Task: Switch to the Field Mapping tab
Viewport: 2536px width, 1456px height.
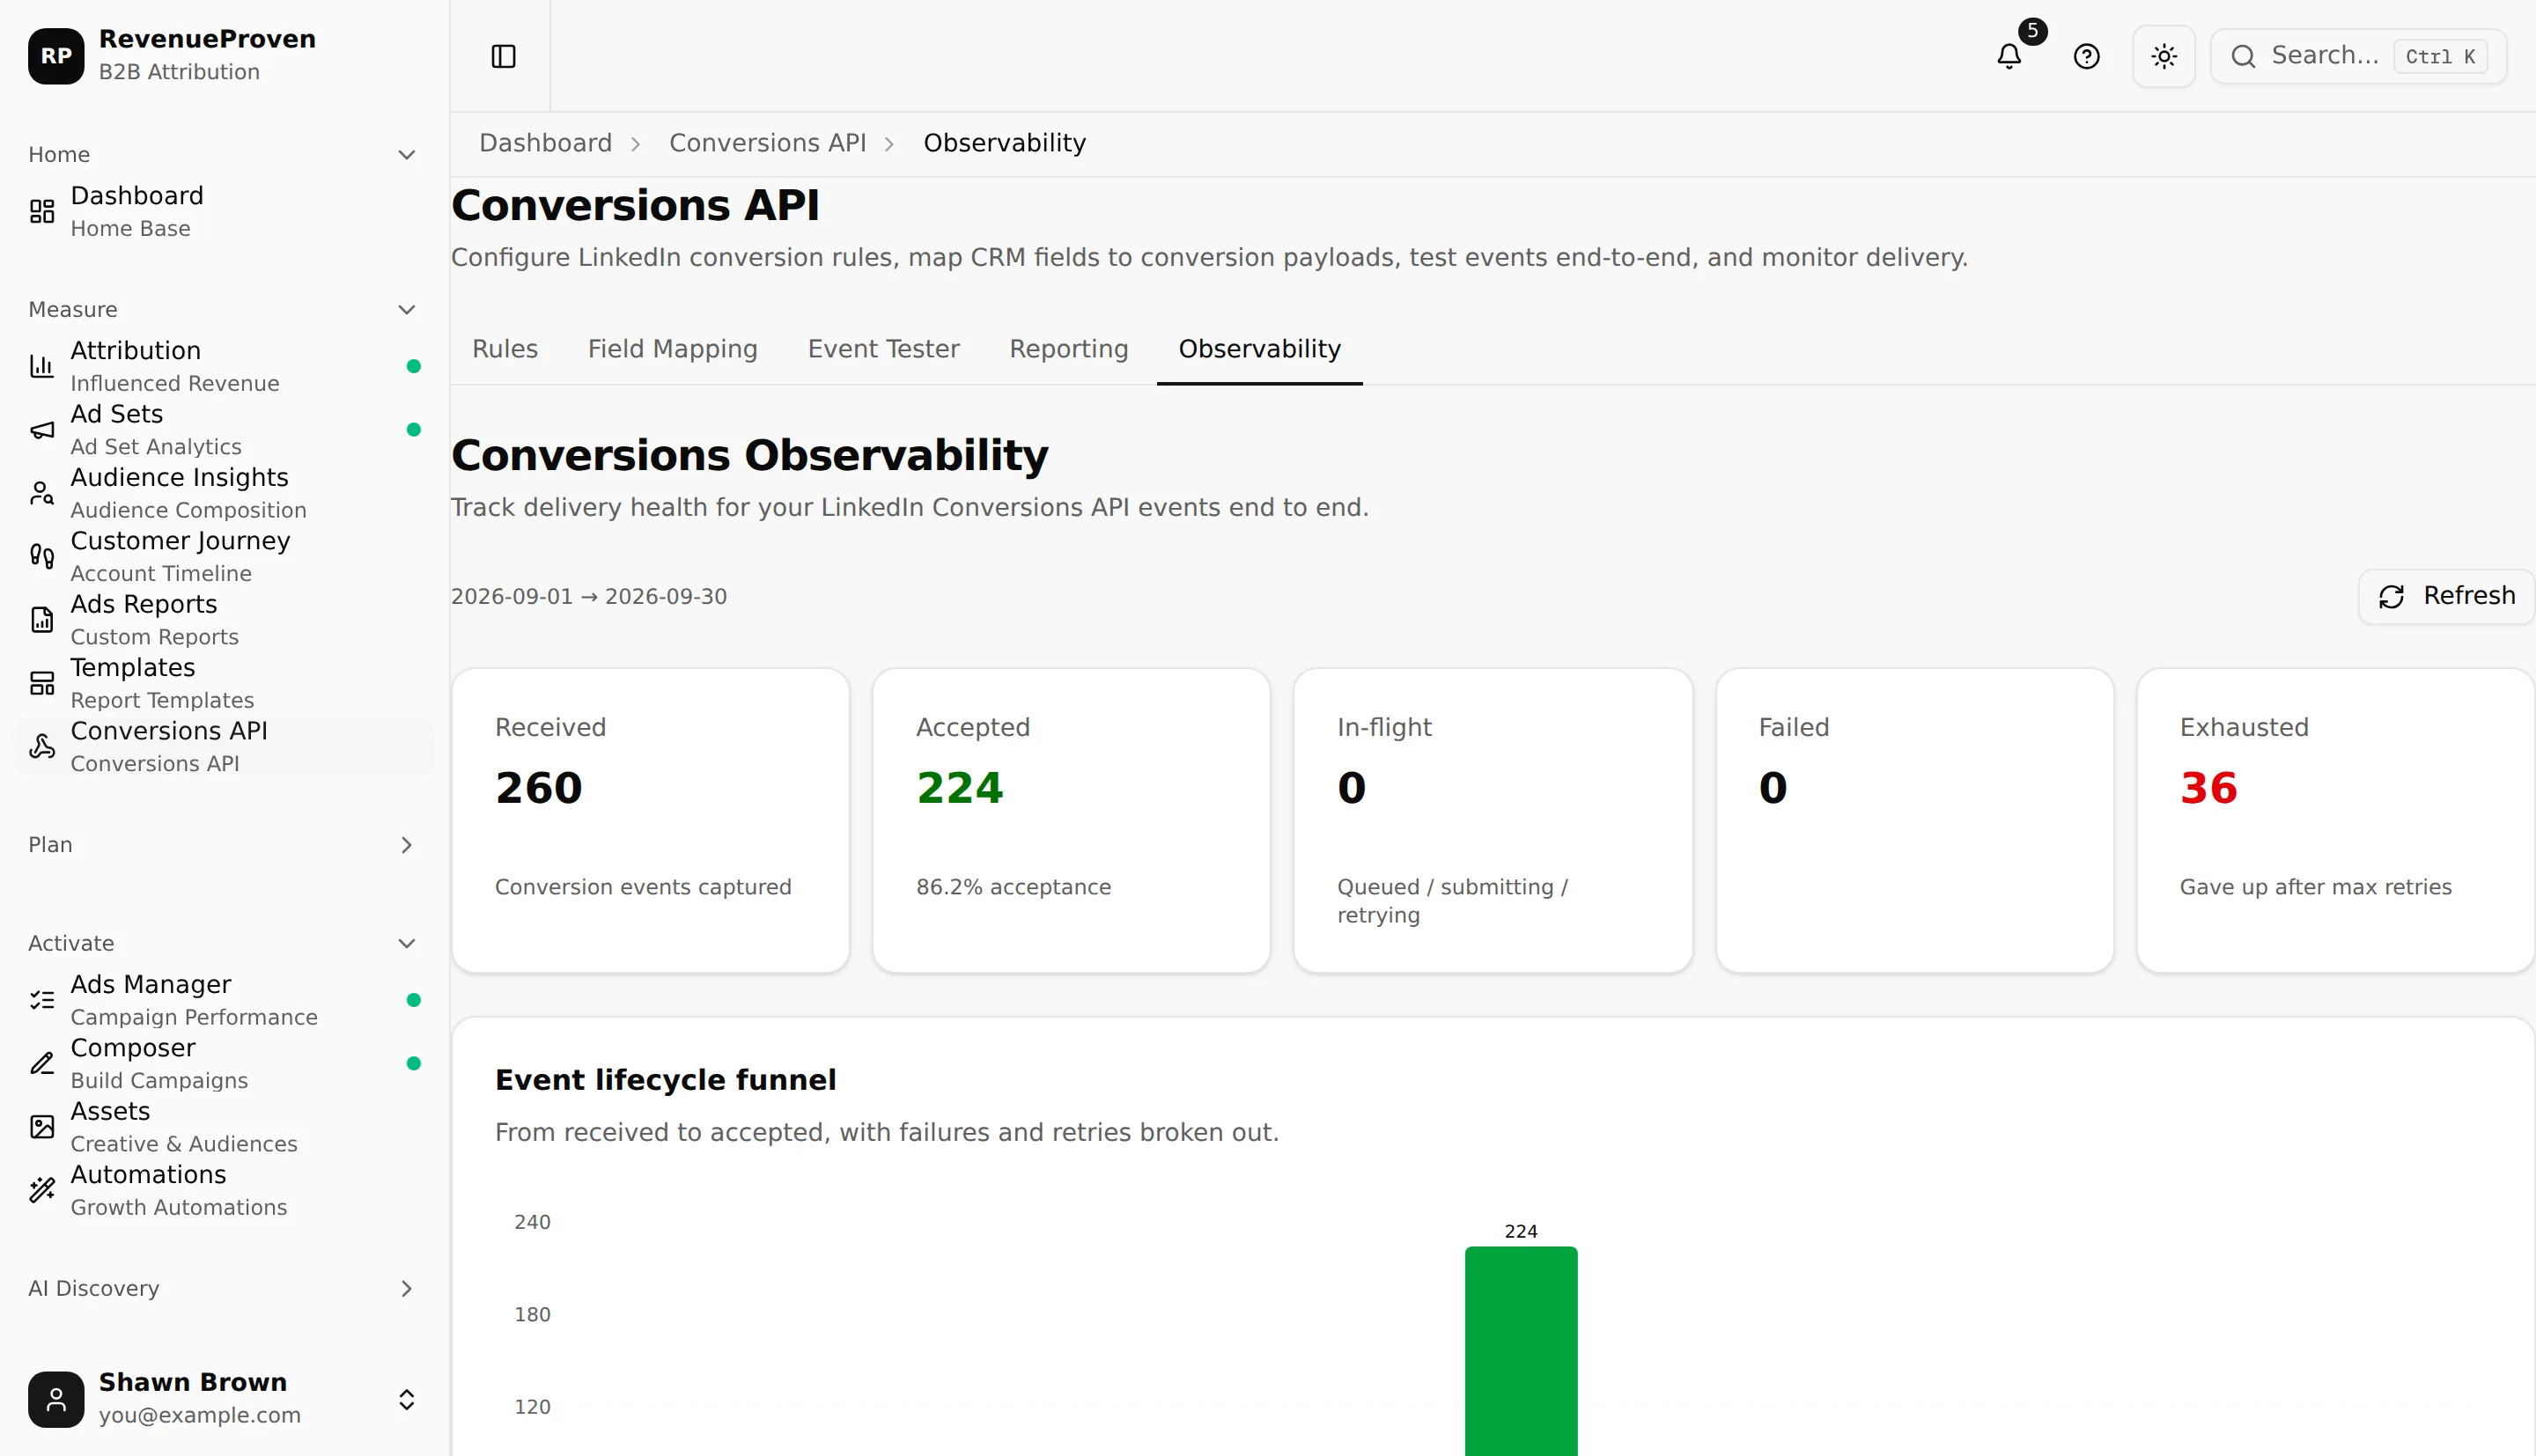Action: [673, 349]
